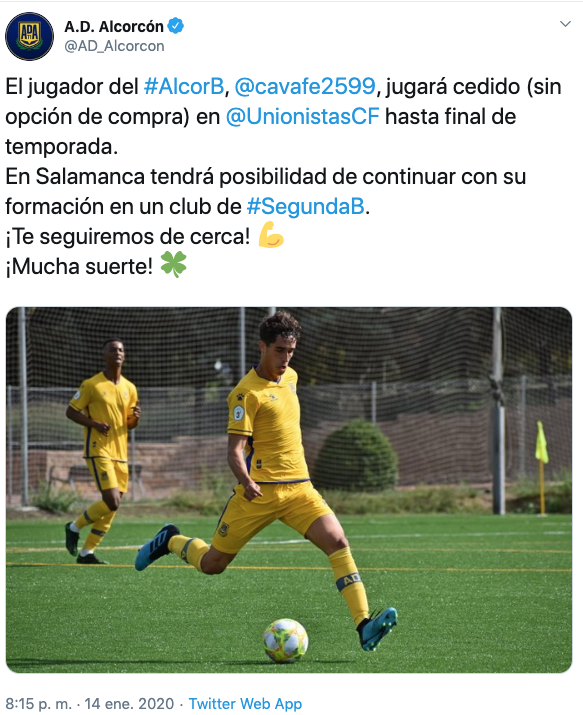Click the tweet timestamp 8:15 p. m.
Viewport: 583px width, 715px height.
click(x=39, y=704)
